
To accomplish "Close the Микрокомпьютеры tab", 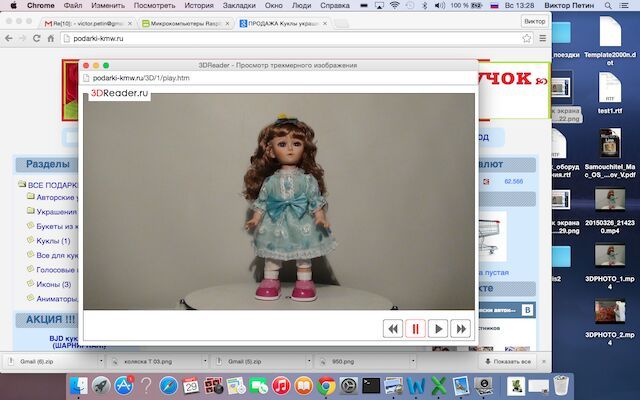I will pos(227,24).
